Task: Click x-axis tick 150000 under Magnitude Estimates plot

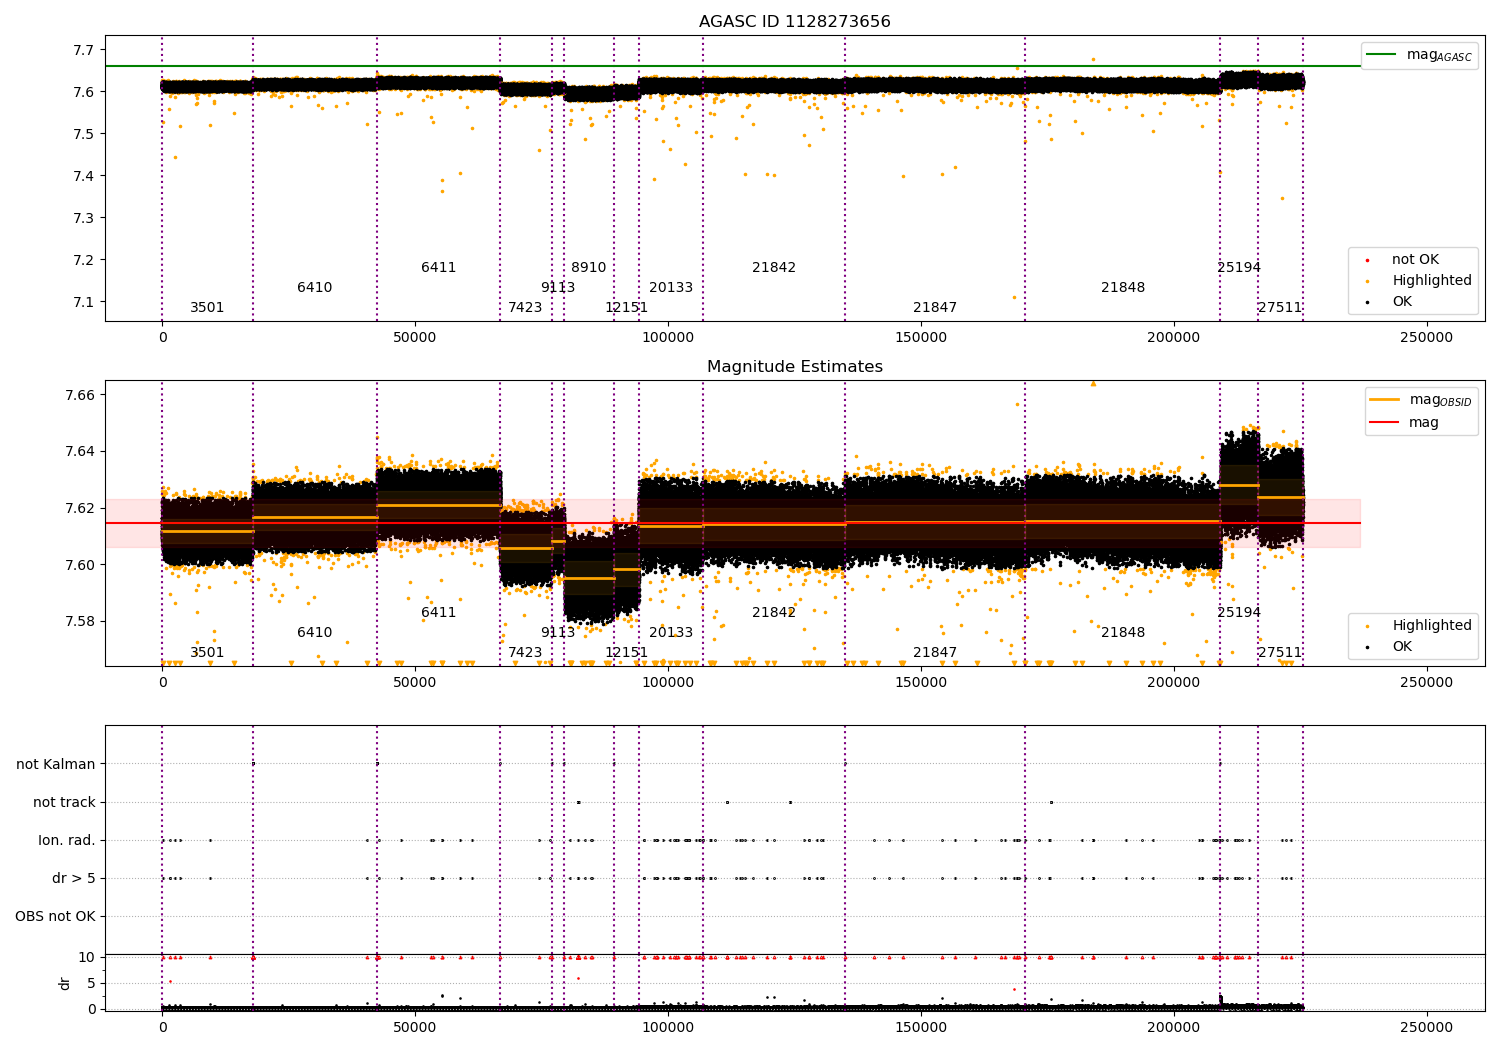Action: (920, 683)
